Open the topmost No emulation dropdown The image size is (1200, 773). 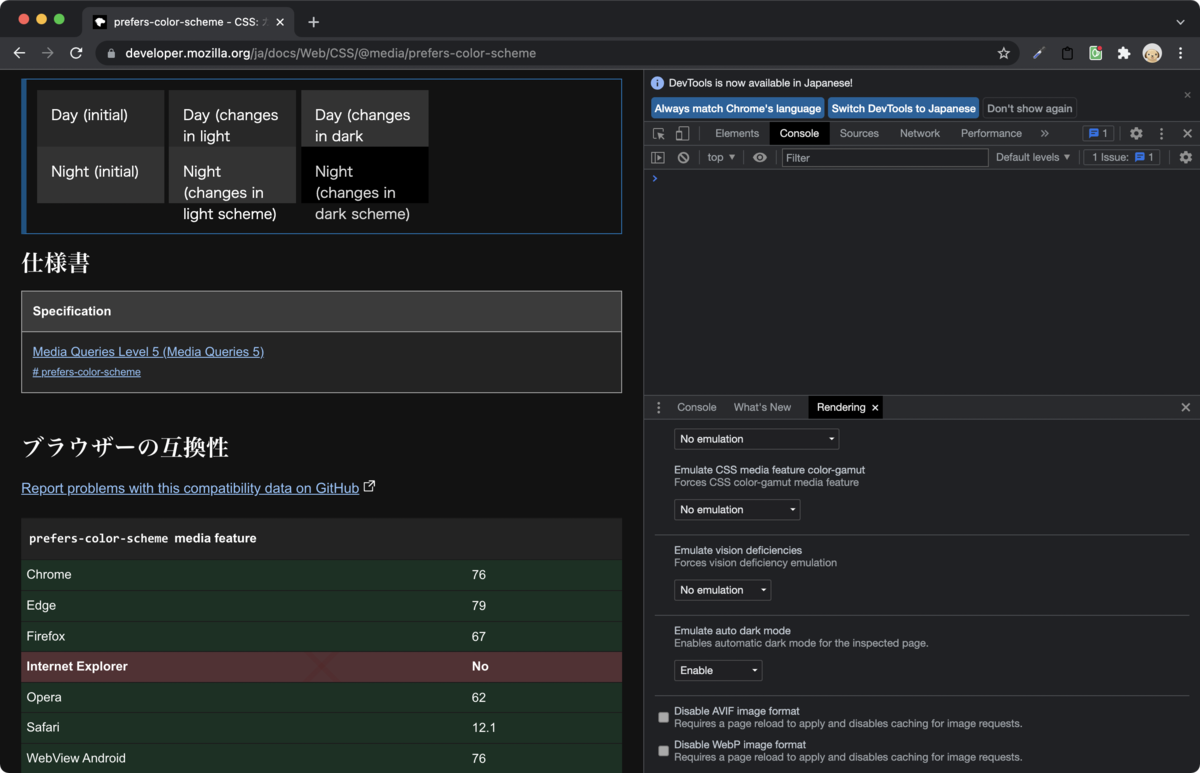point(756,439)
